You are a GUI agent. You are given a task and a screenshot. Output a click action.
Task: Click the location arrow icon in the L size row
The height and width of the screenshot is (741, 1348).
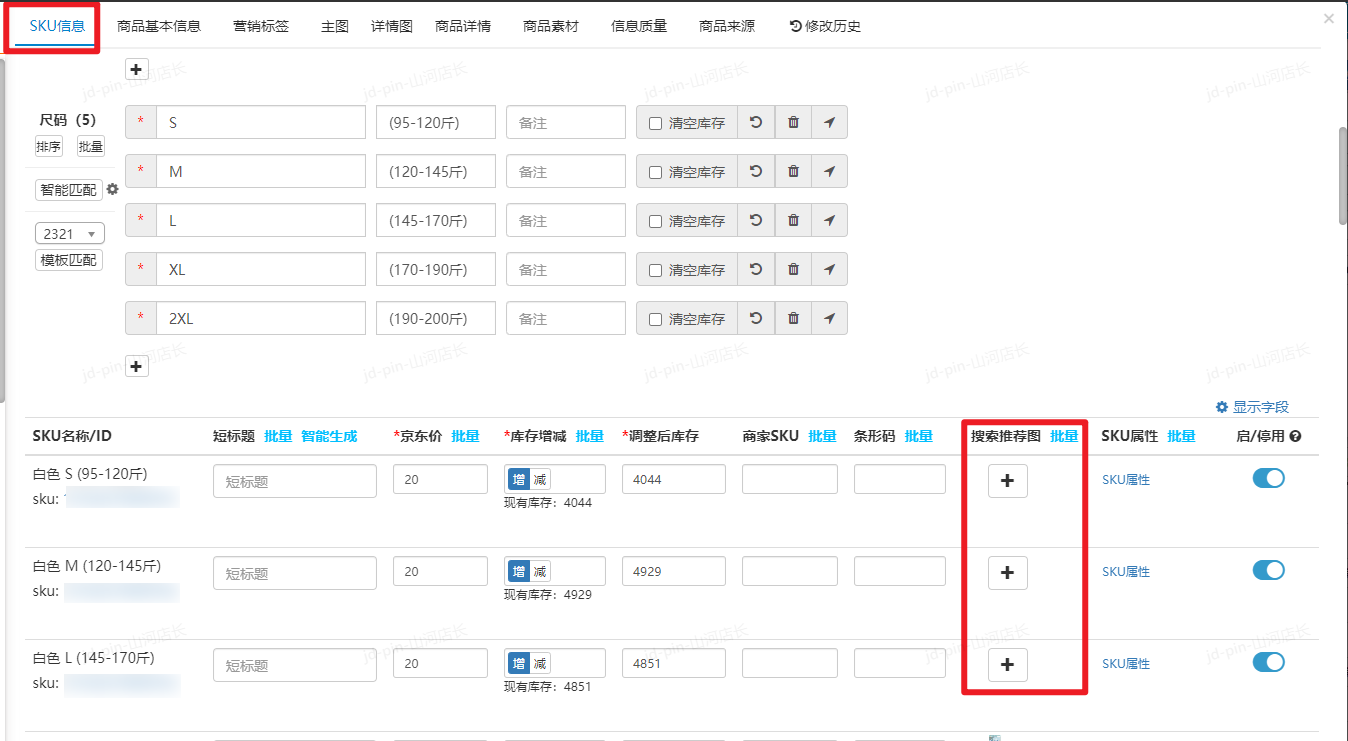click(x=829, y=220)
